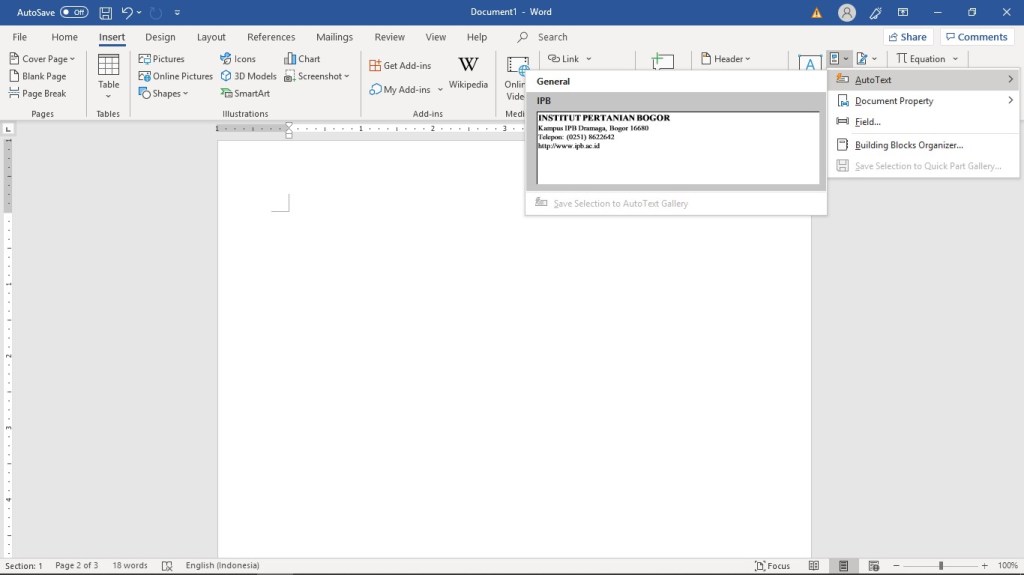This screenshot has width=1024, height=575.
Task: Open Document Property submenu
Action: (894, 101)
